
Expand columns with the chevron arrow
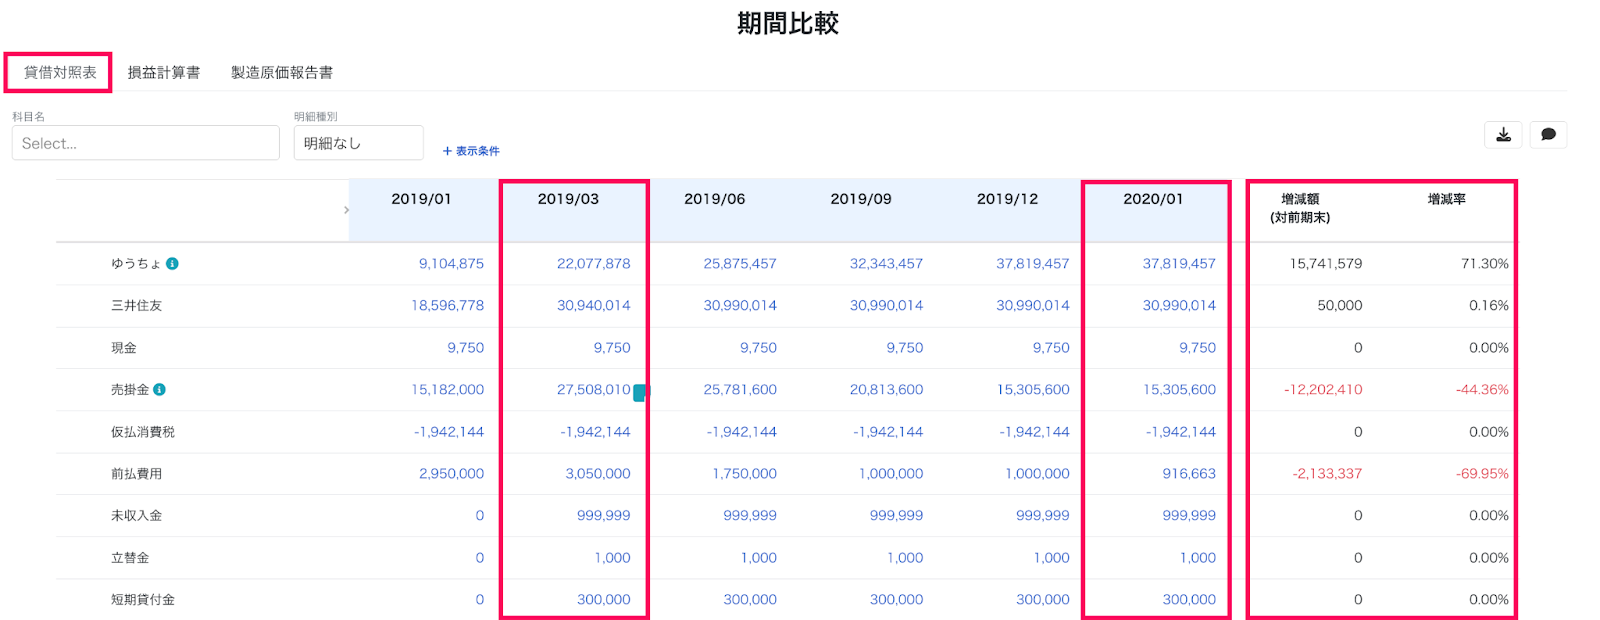click(x=346, y=210)
